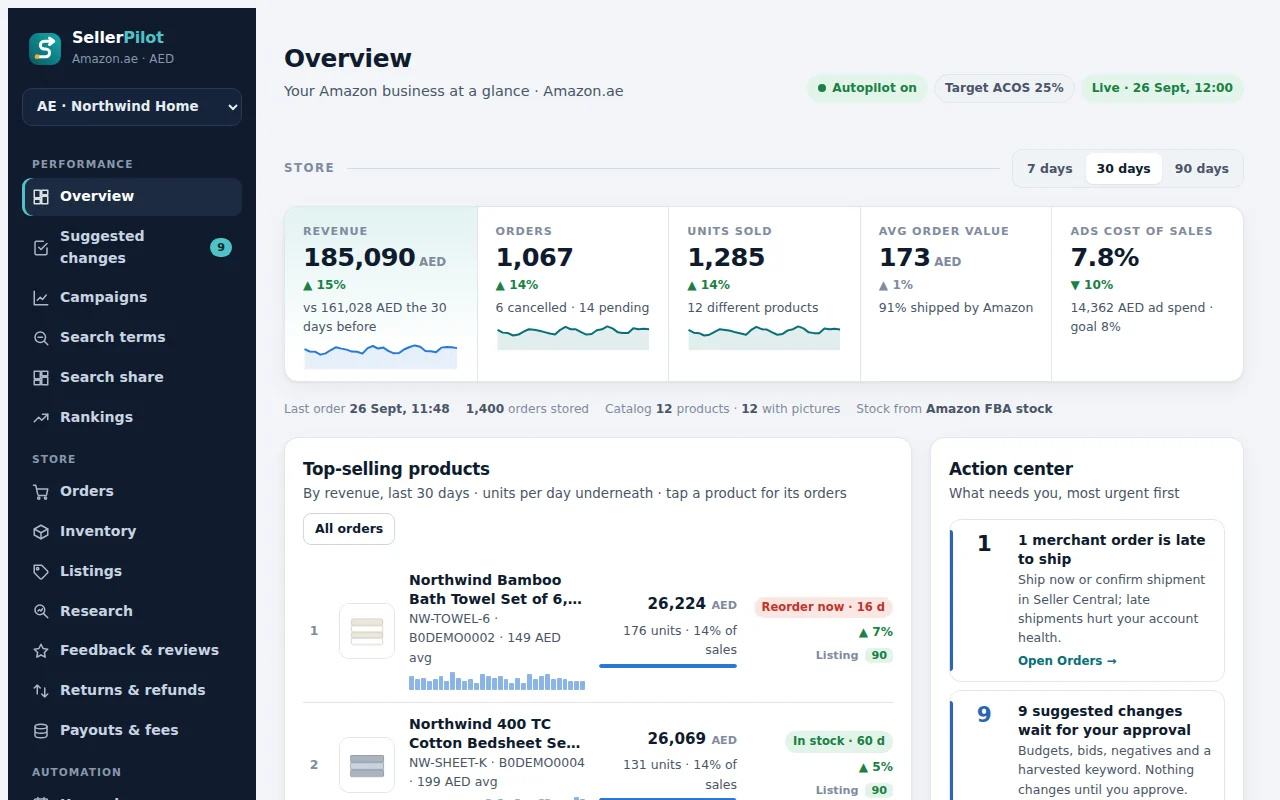
Task: Click the Inventory box icon
Action: pos(41,532)
